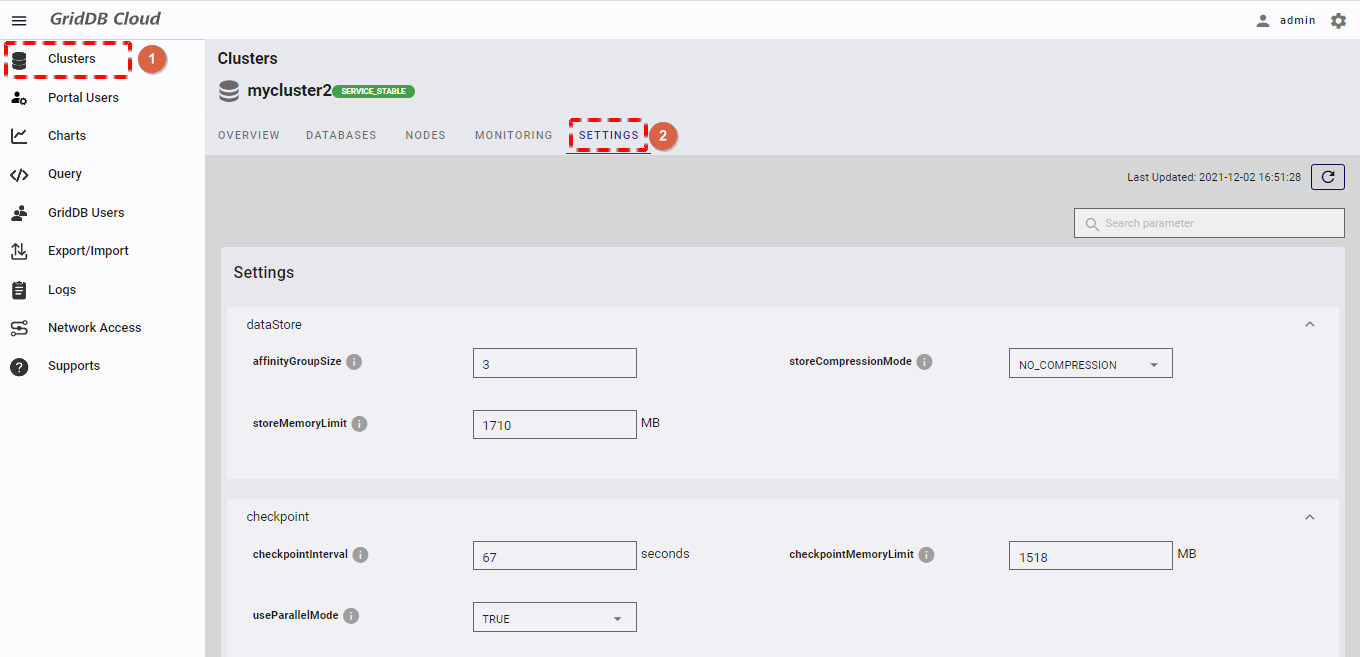Focus the Search parameter field
Screen dimensions: 1360x657
pyautogui.click(x=1209, y=223)
